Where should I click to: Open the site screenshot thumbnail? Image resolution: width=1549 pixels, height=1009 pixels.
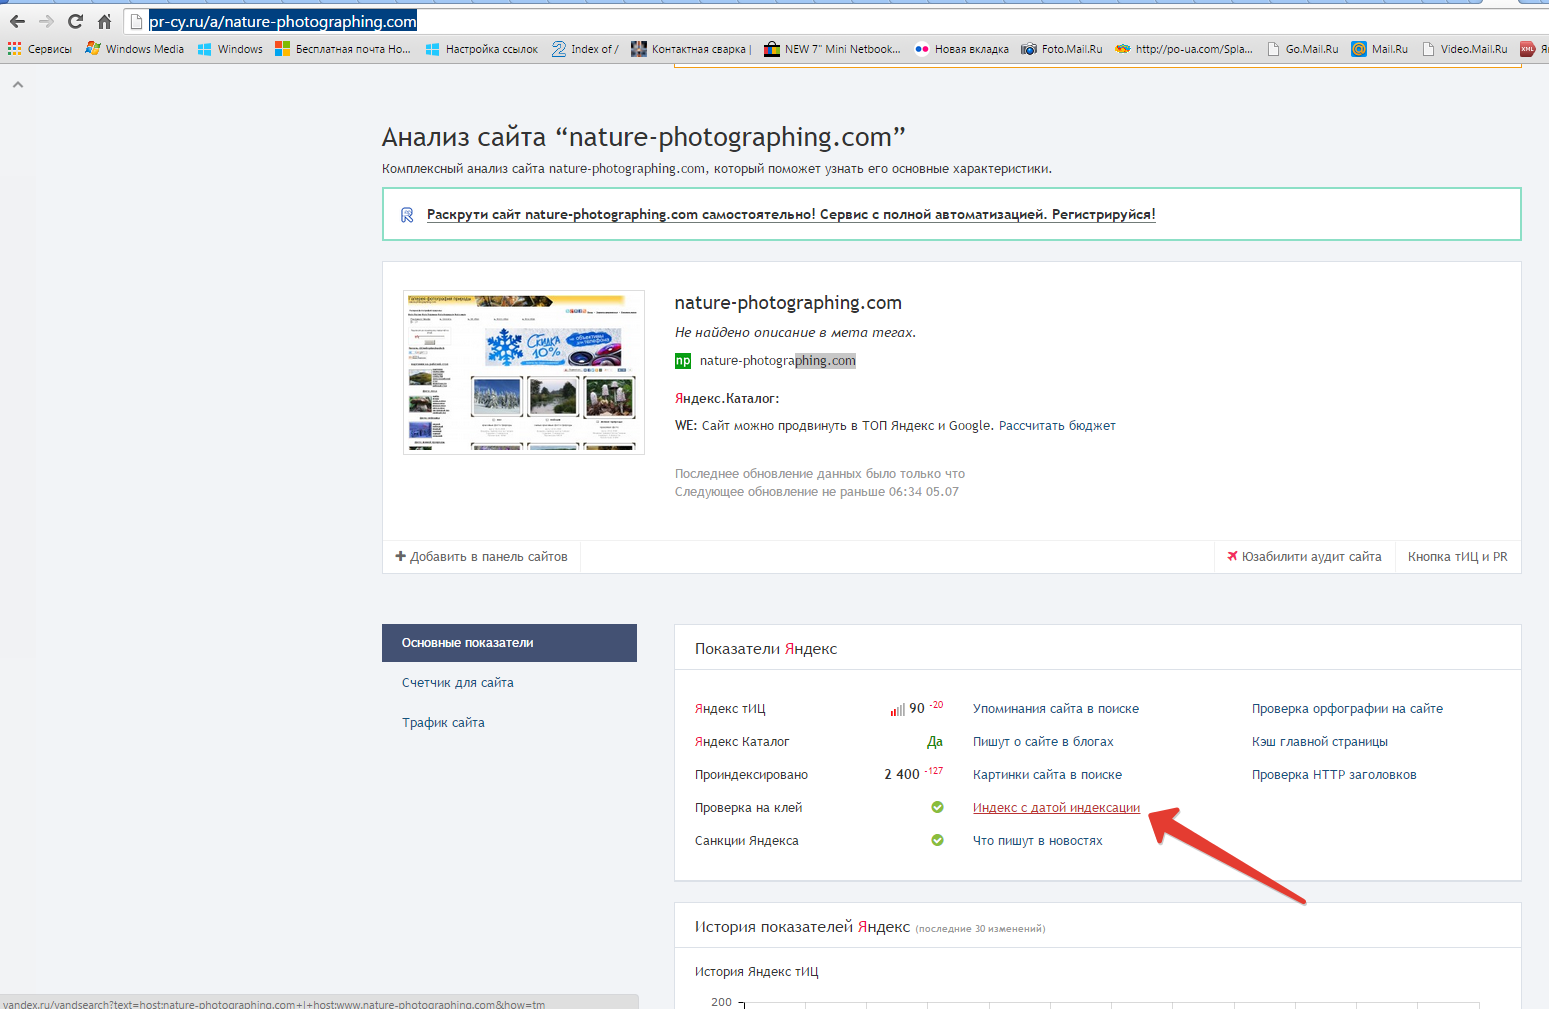pyautogui.click(x=524, y=372)
